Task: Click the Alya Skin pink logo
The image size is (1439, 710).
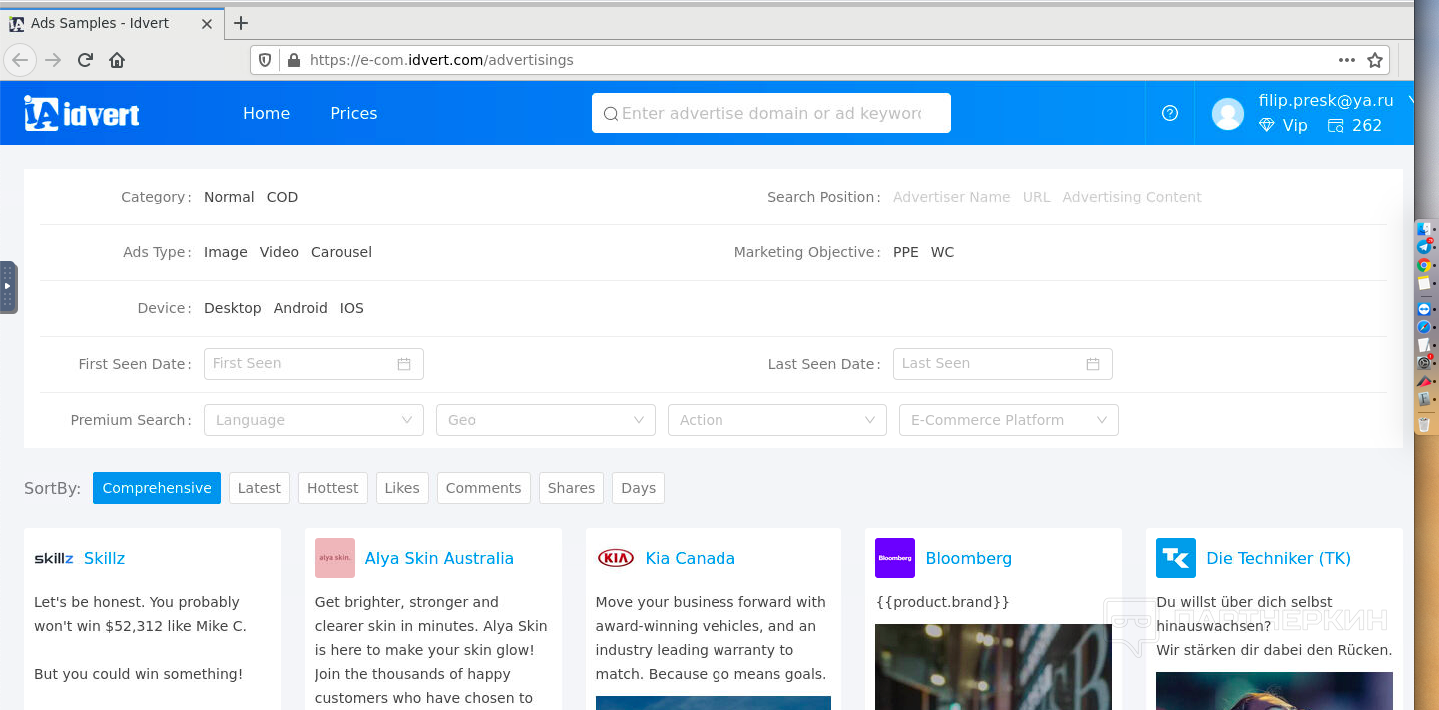Action: click(335, 558)
